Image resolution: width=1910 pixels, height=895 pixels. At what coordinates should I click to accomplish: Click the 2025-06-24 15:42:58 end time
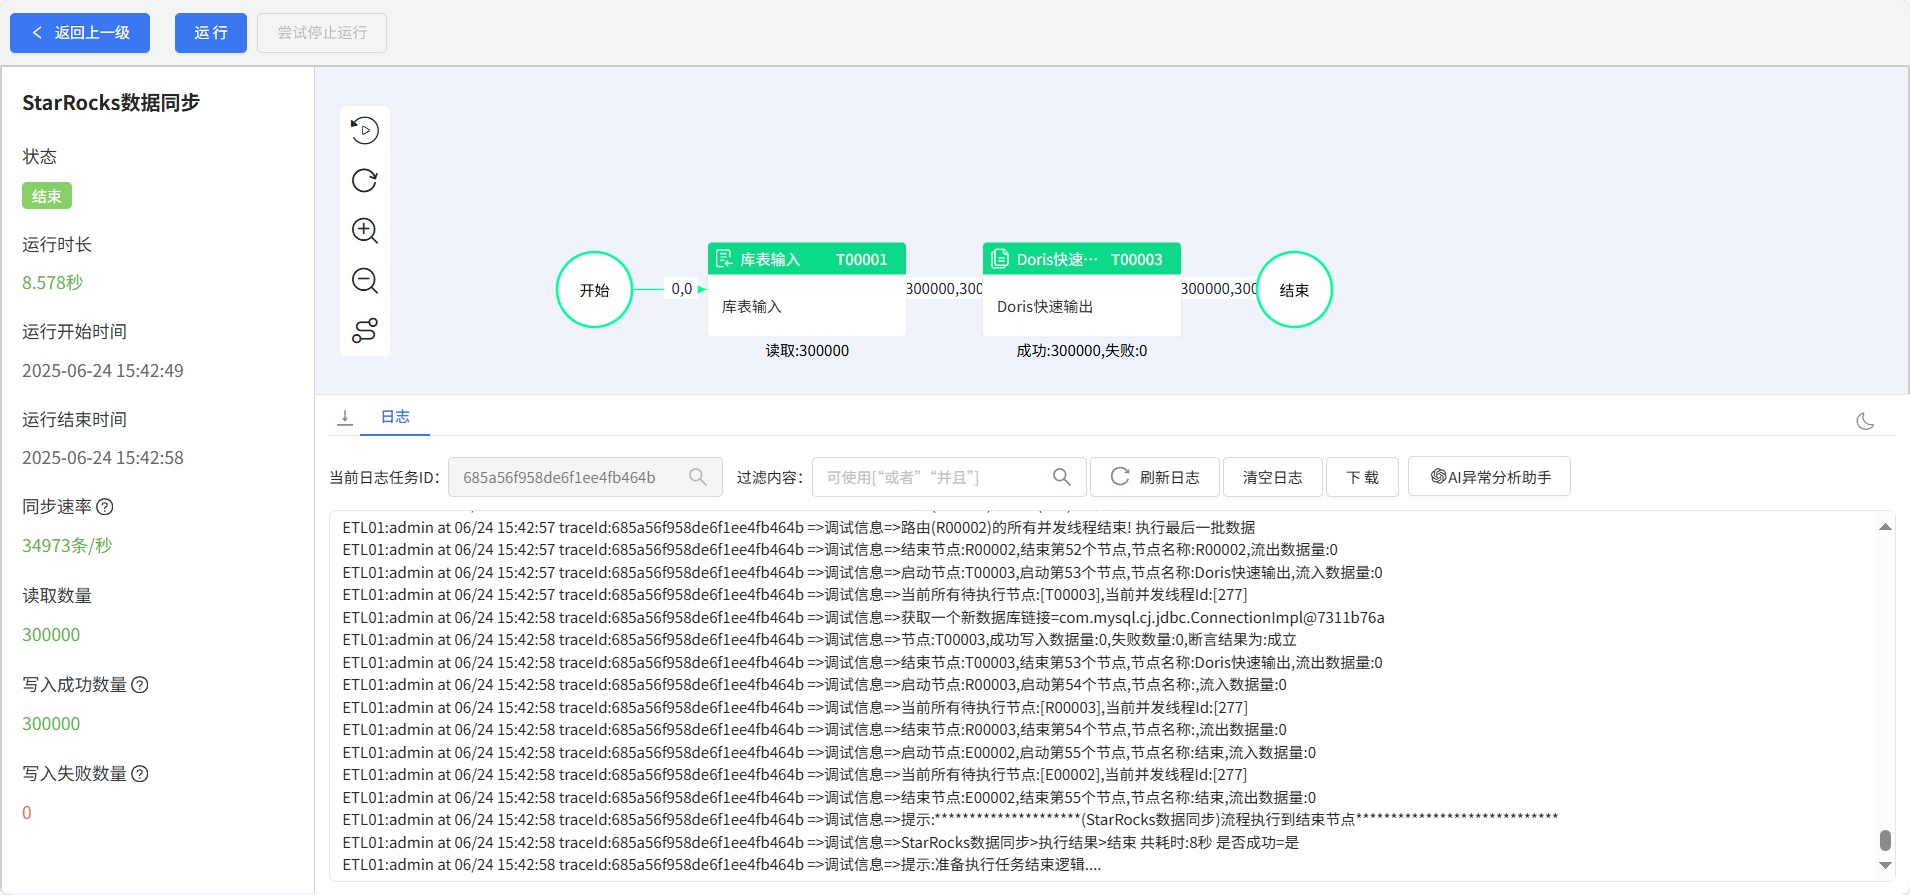tap(103, 458)
